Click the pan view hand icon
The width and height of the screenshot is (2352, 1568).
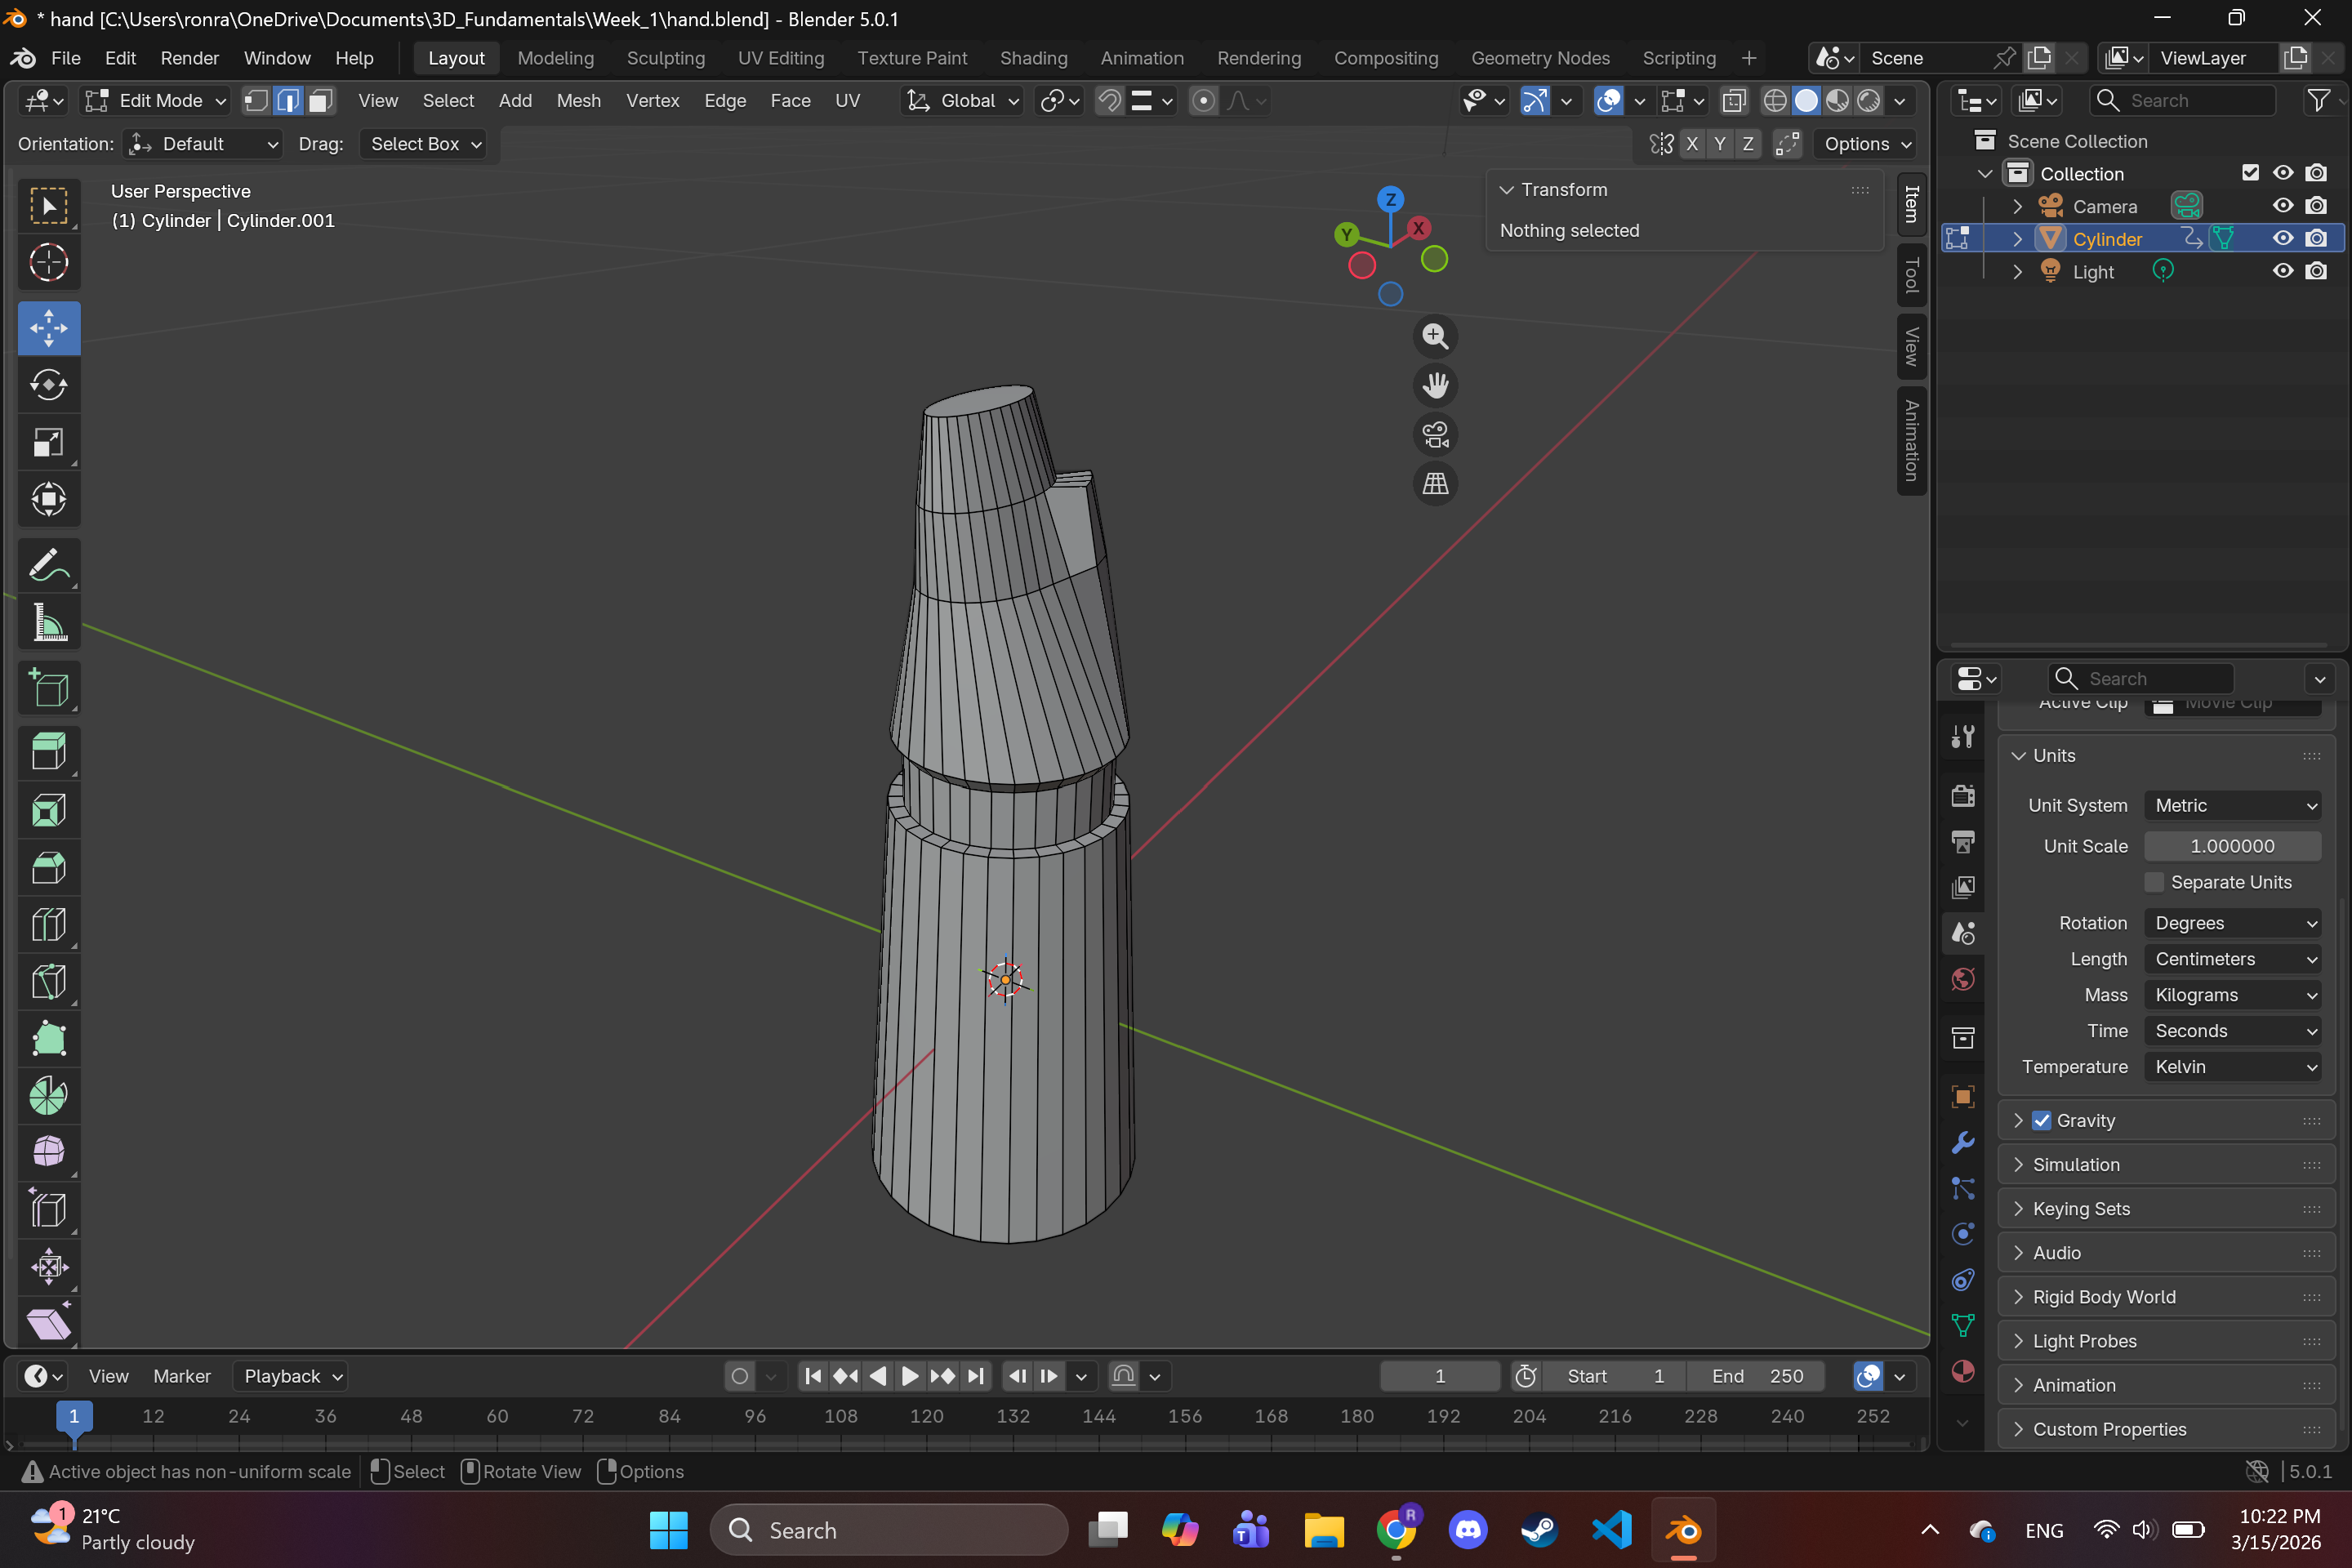[x=1435, y=385]
